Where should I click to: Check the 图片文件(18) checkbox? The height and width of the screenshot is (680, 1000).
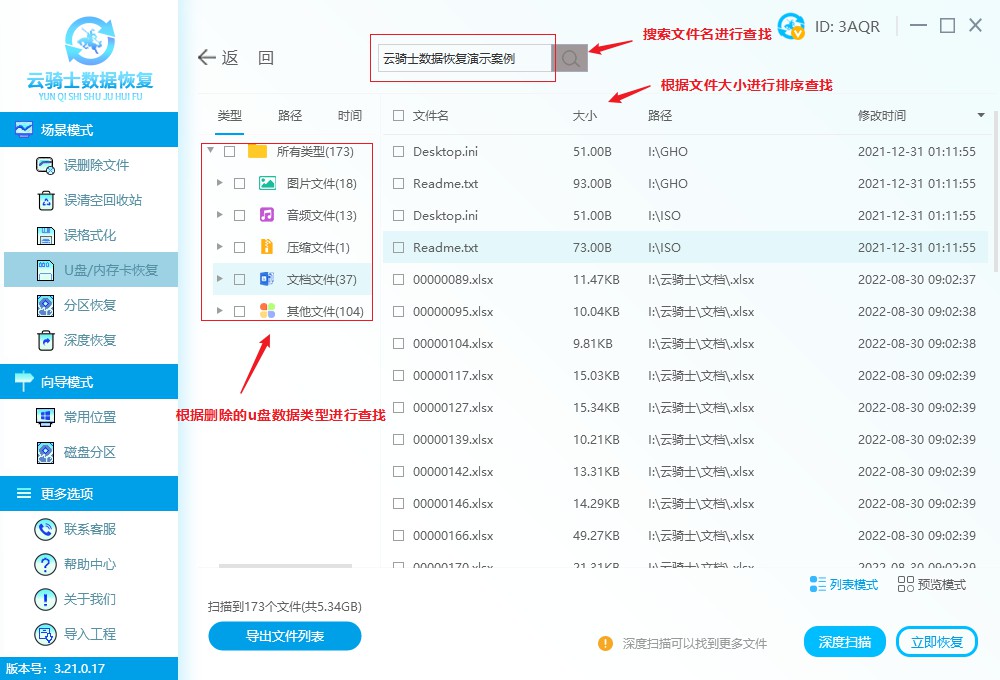[239, 183]
